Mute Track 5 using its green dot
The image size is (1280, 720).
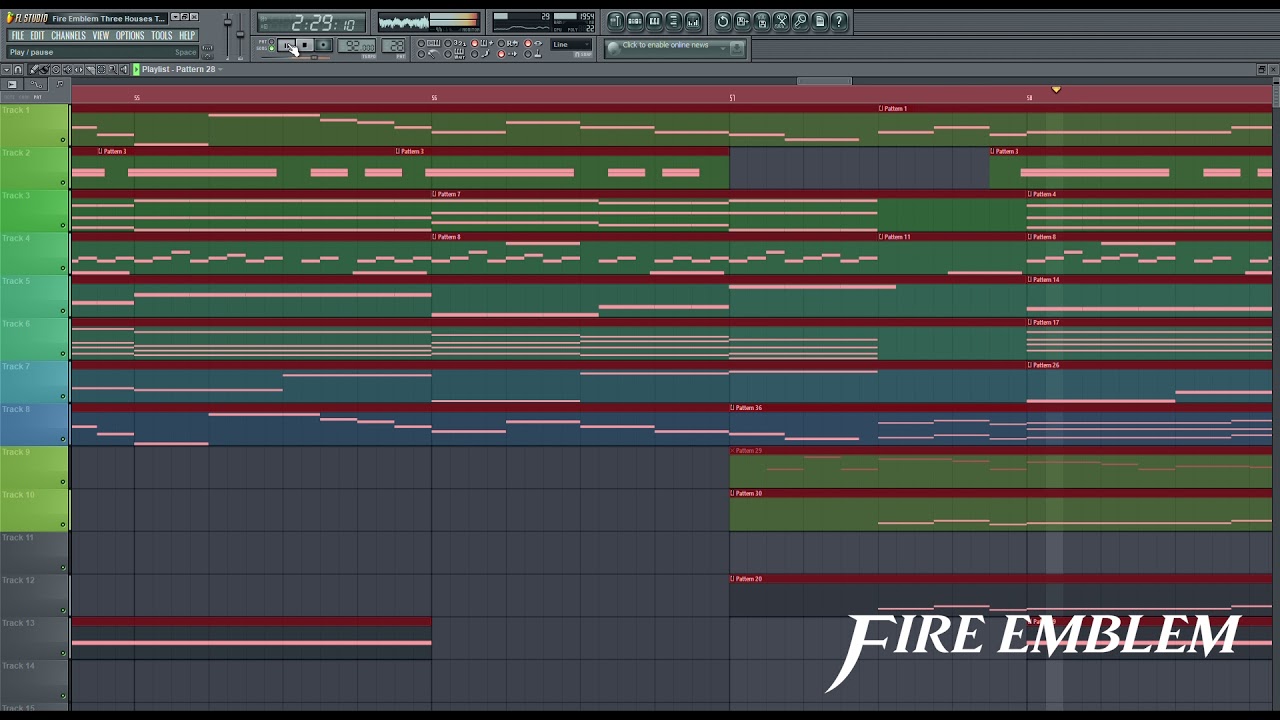click(x=63, y=311)
